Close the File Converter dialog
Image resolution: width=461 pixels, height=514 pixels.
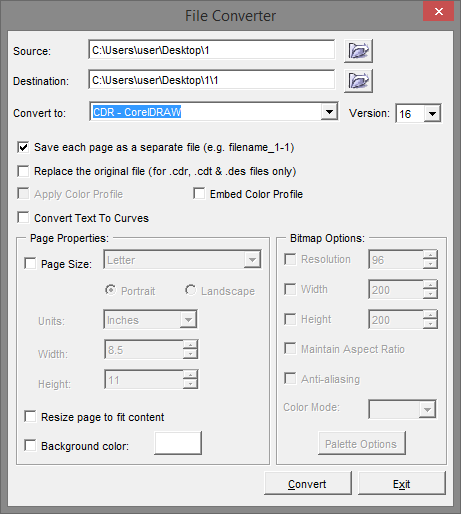(439, 12)
